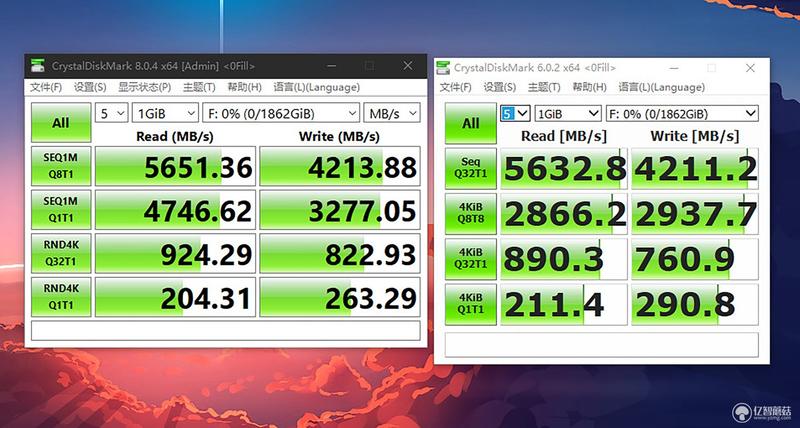The image size is (800, 428).
Task: Click the 2937.7 write result
Action: [x=695, y=214]
